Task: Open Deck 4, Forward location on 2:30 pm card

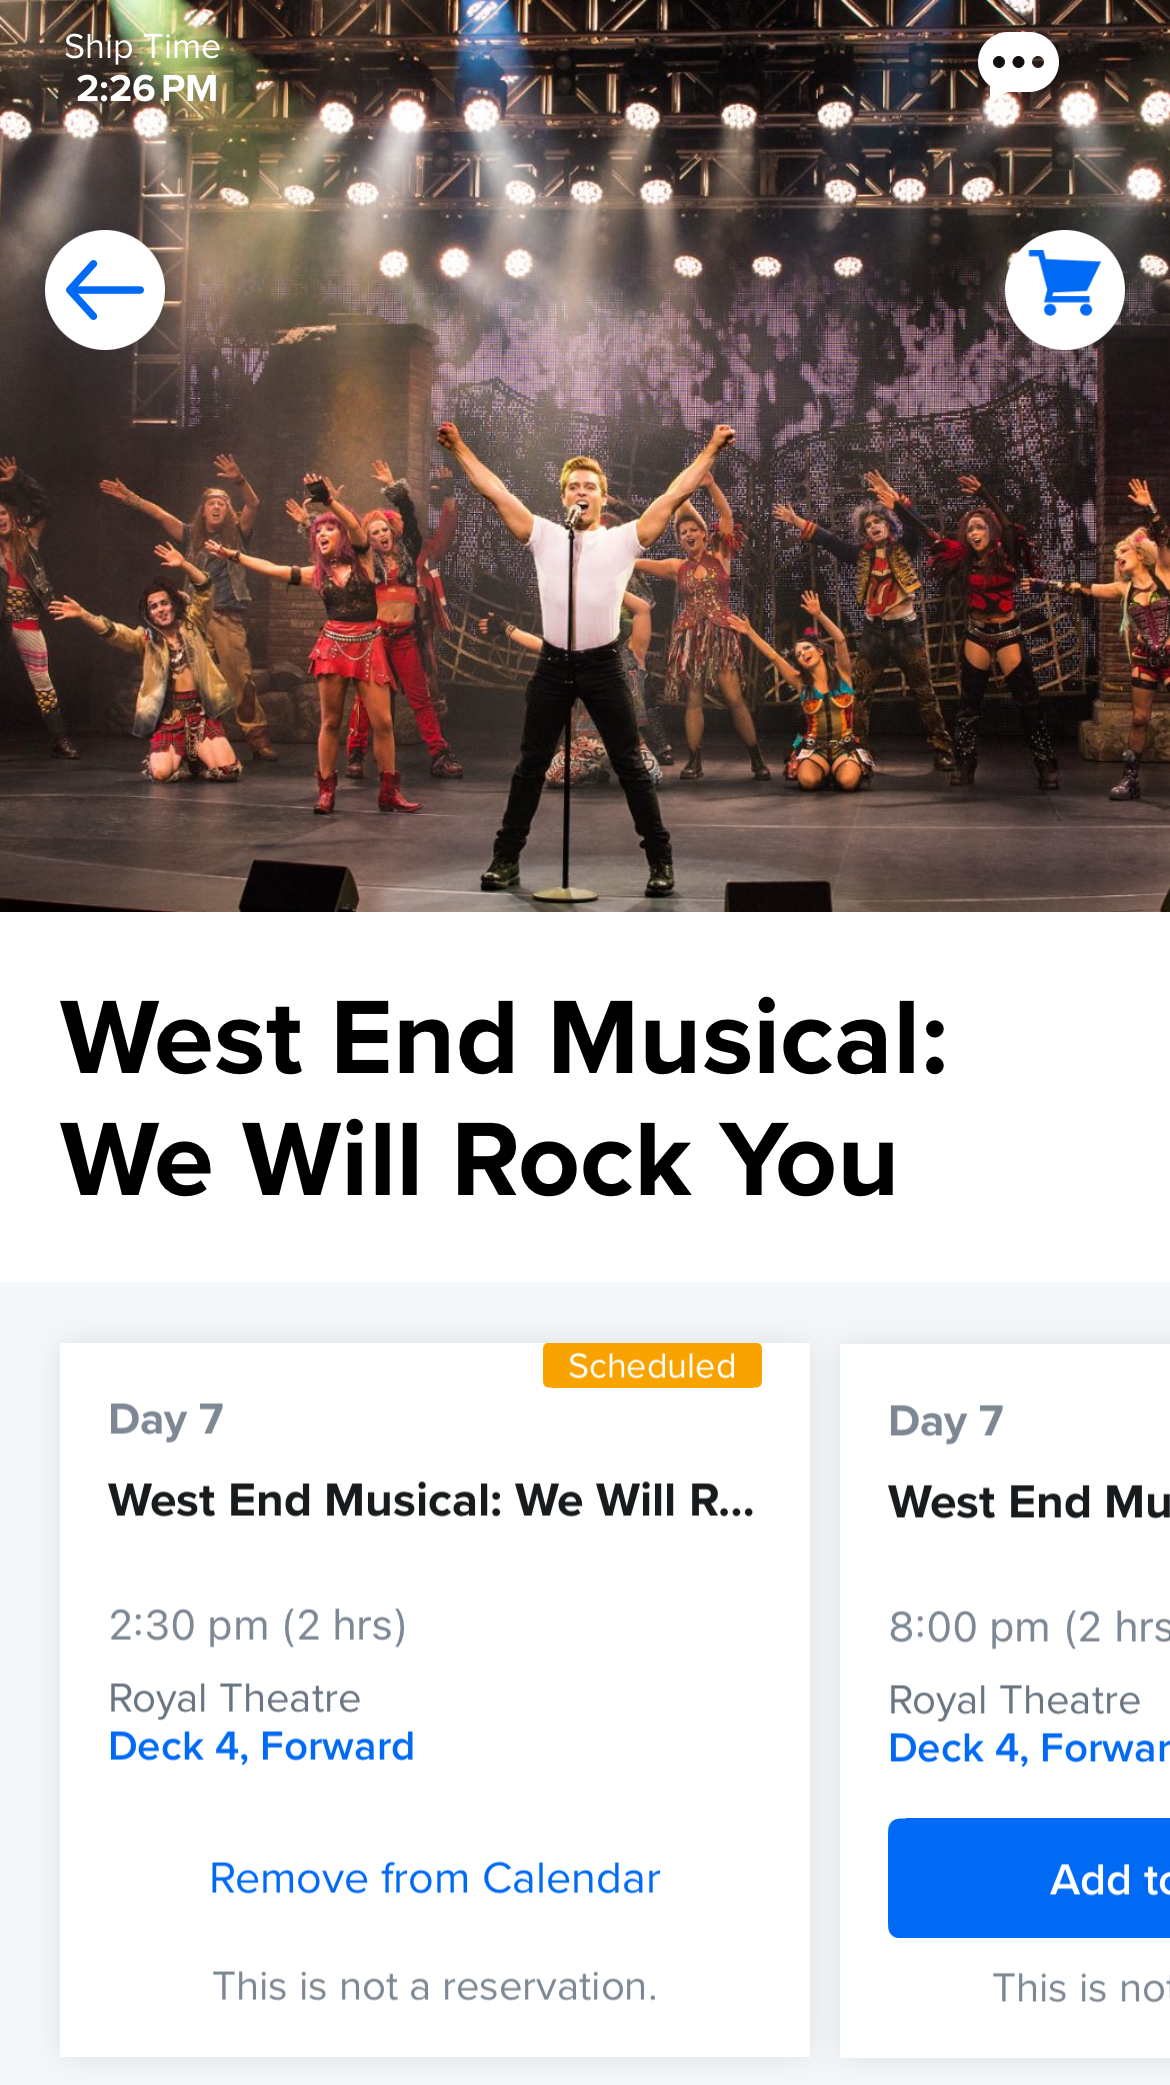Action: (x=262, y=1746)
